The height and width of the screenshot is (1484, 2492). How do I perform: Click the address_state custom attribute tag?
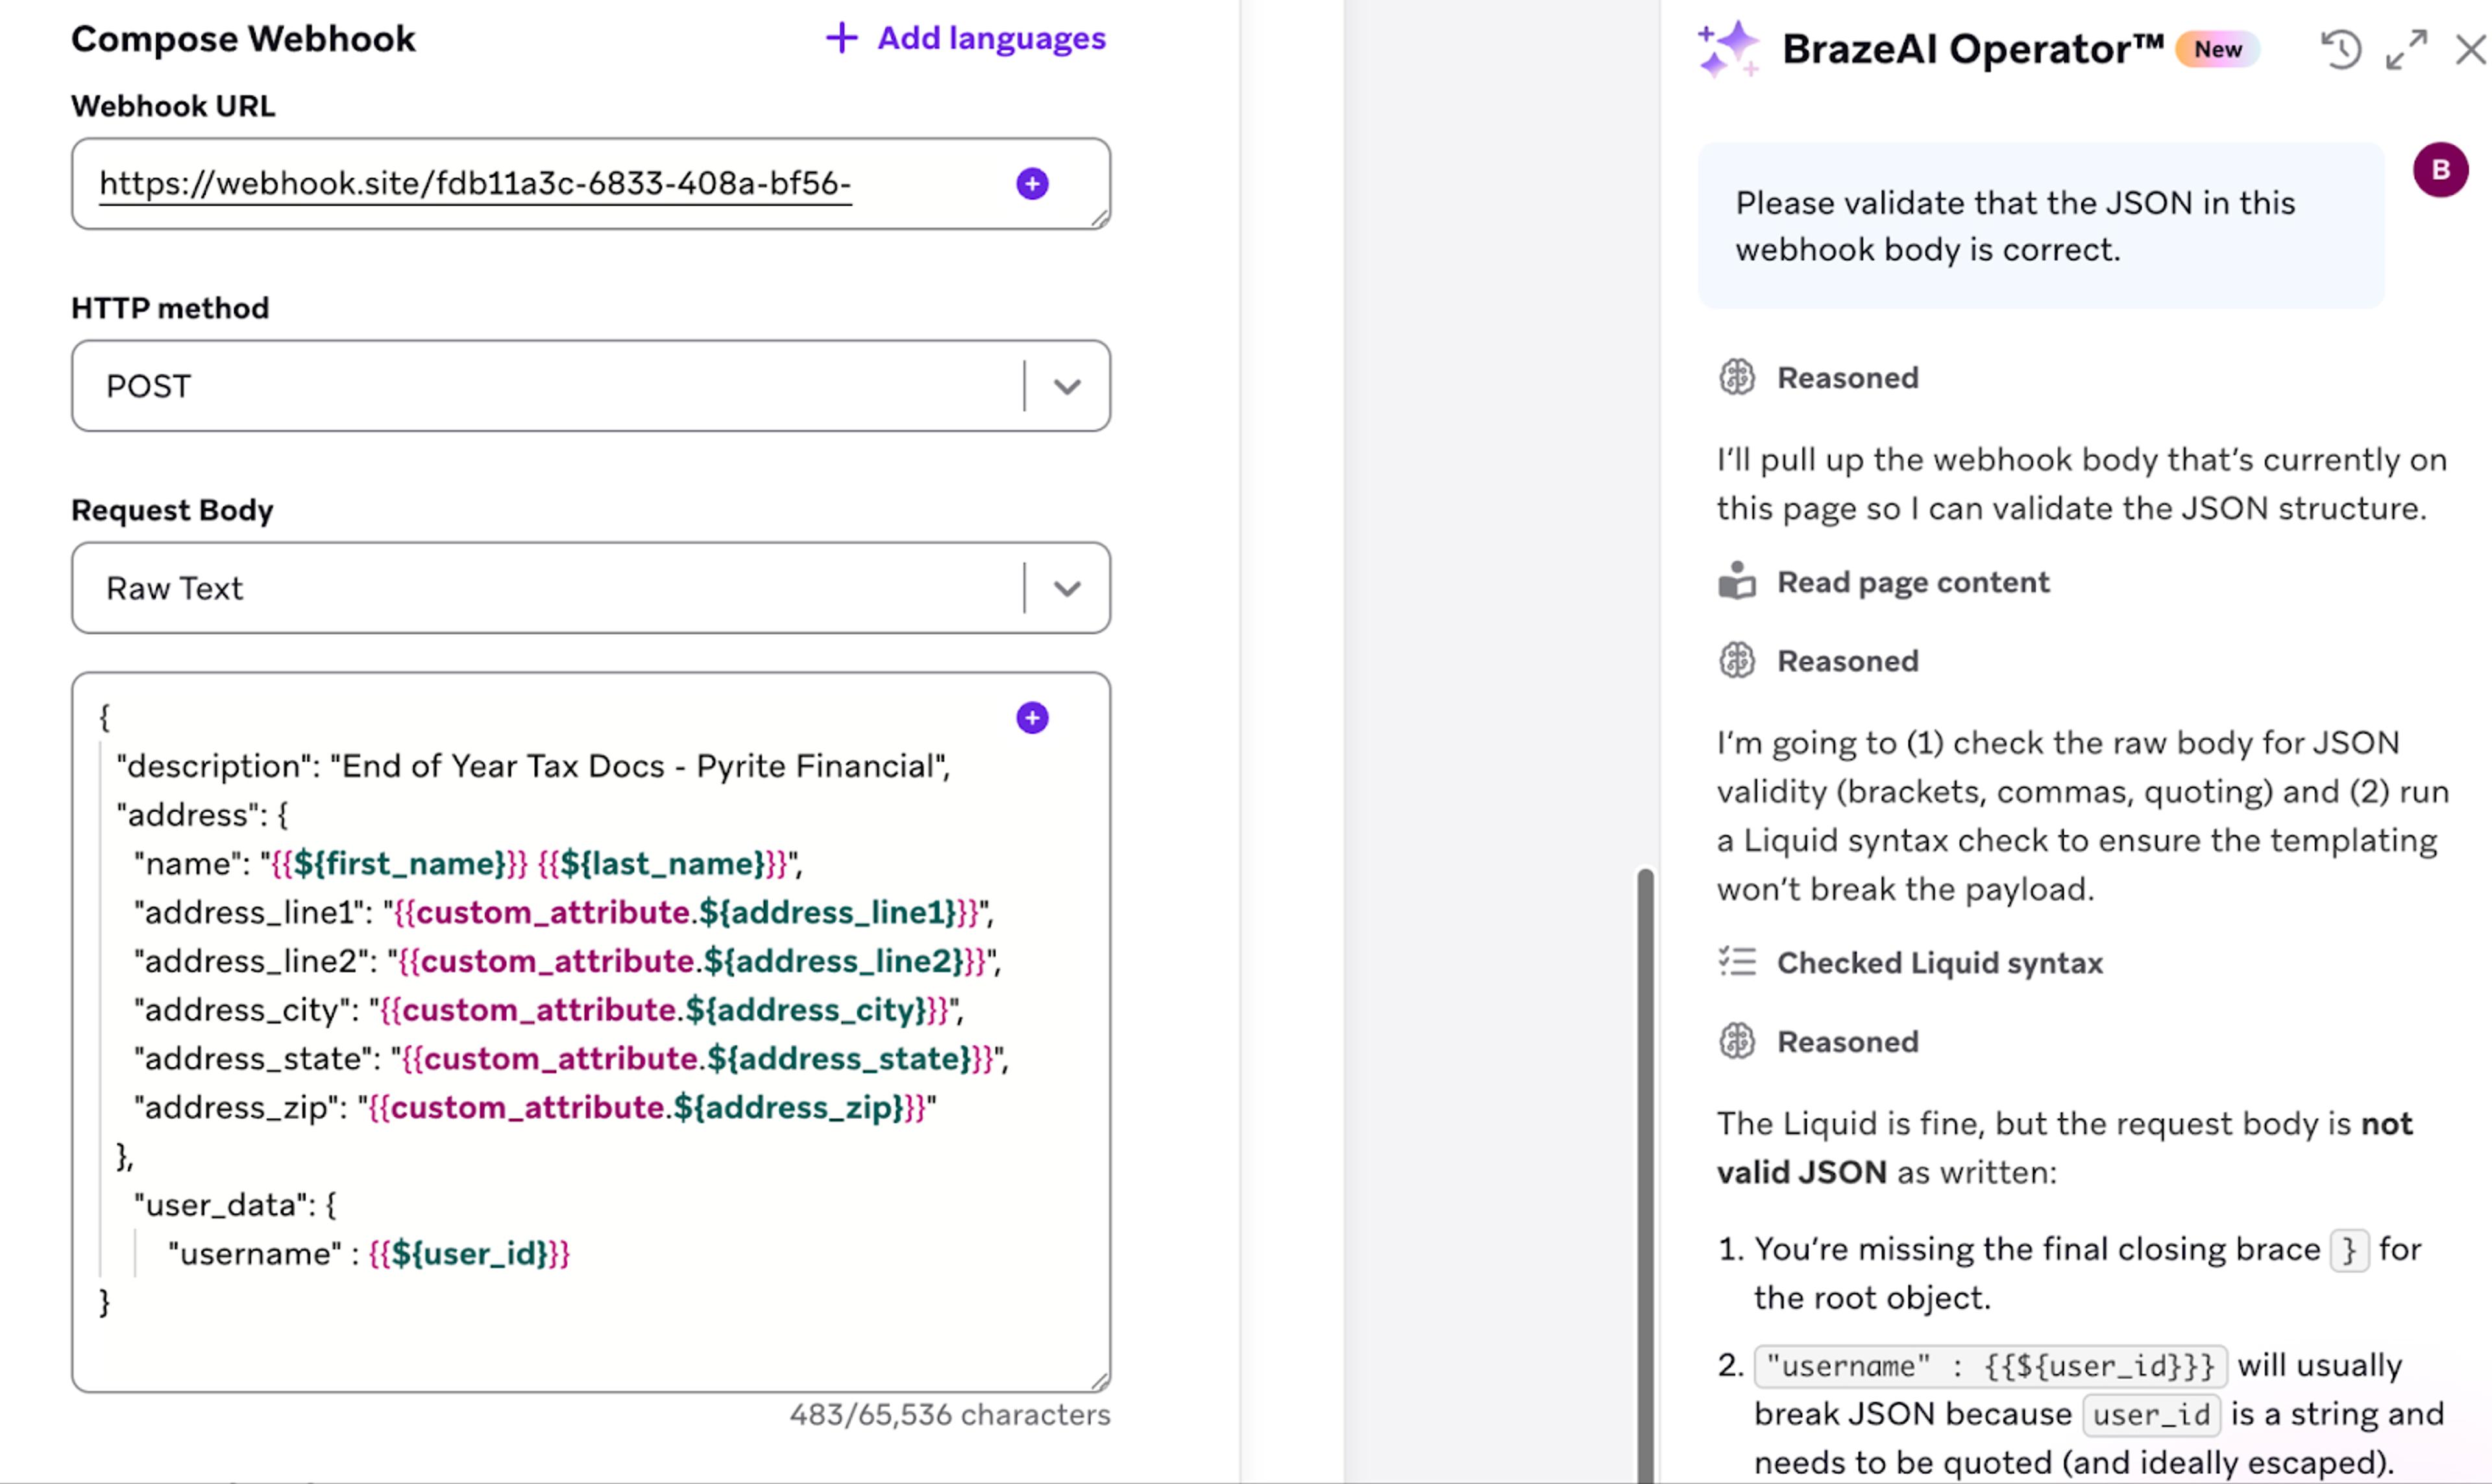click(x=698, y=1059)
